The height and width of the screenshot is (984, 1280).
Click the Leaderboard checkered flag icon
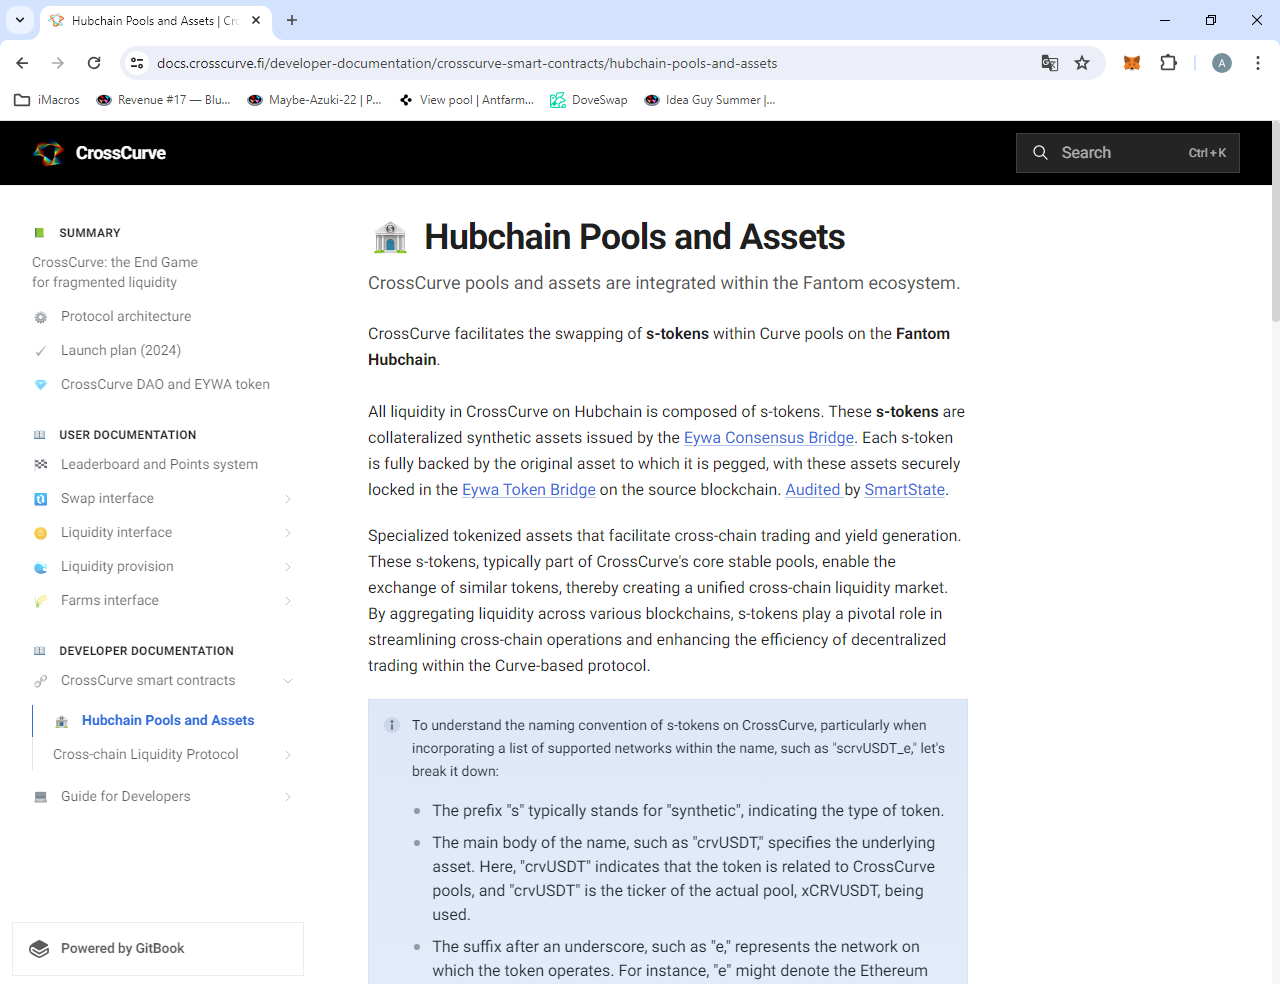coord(40,465)
